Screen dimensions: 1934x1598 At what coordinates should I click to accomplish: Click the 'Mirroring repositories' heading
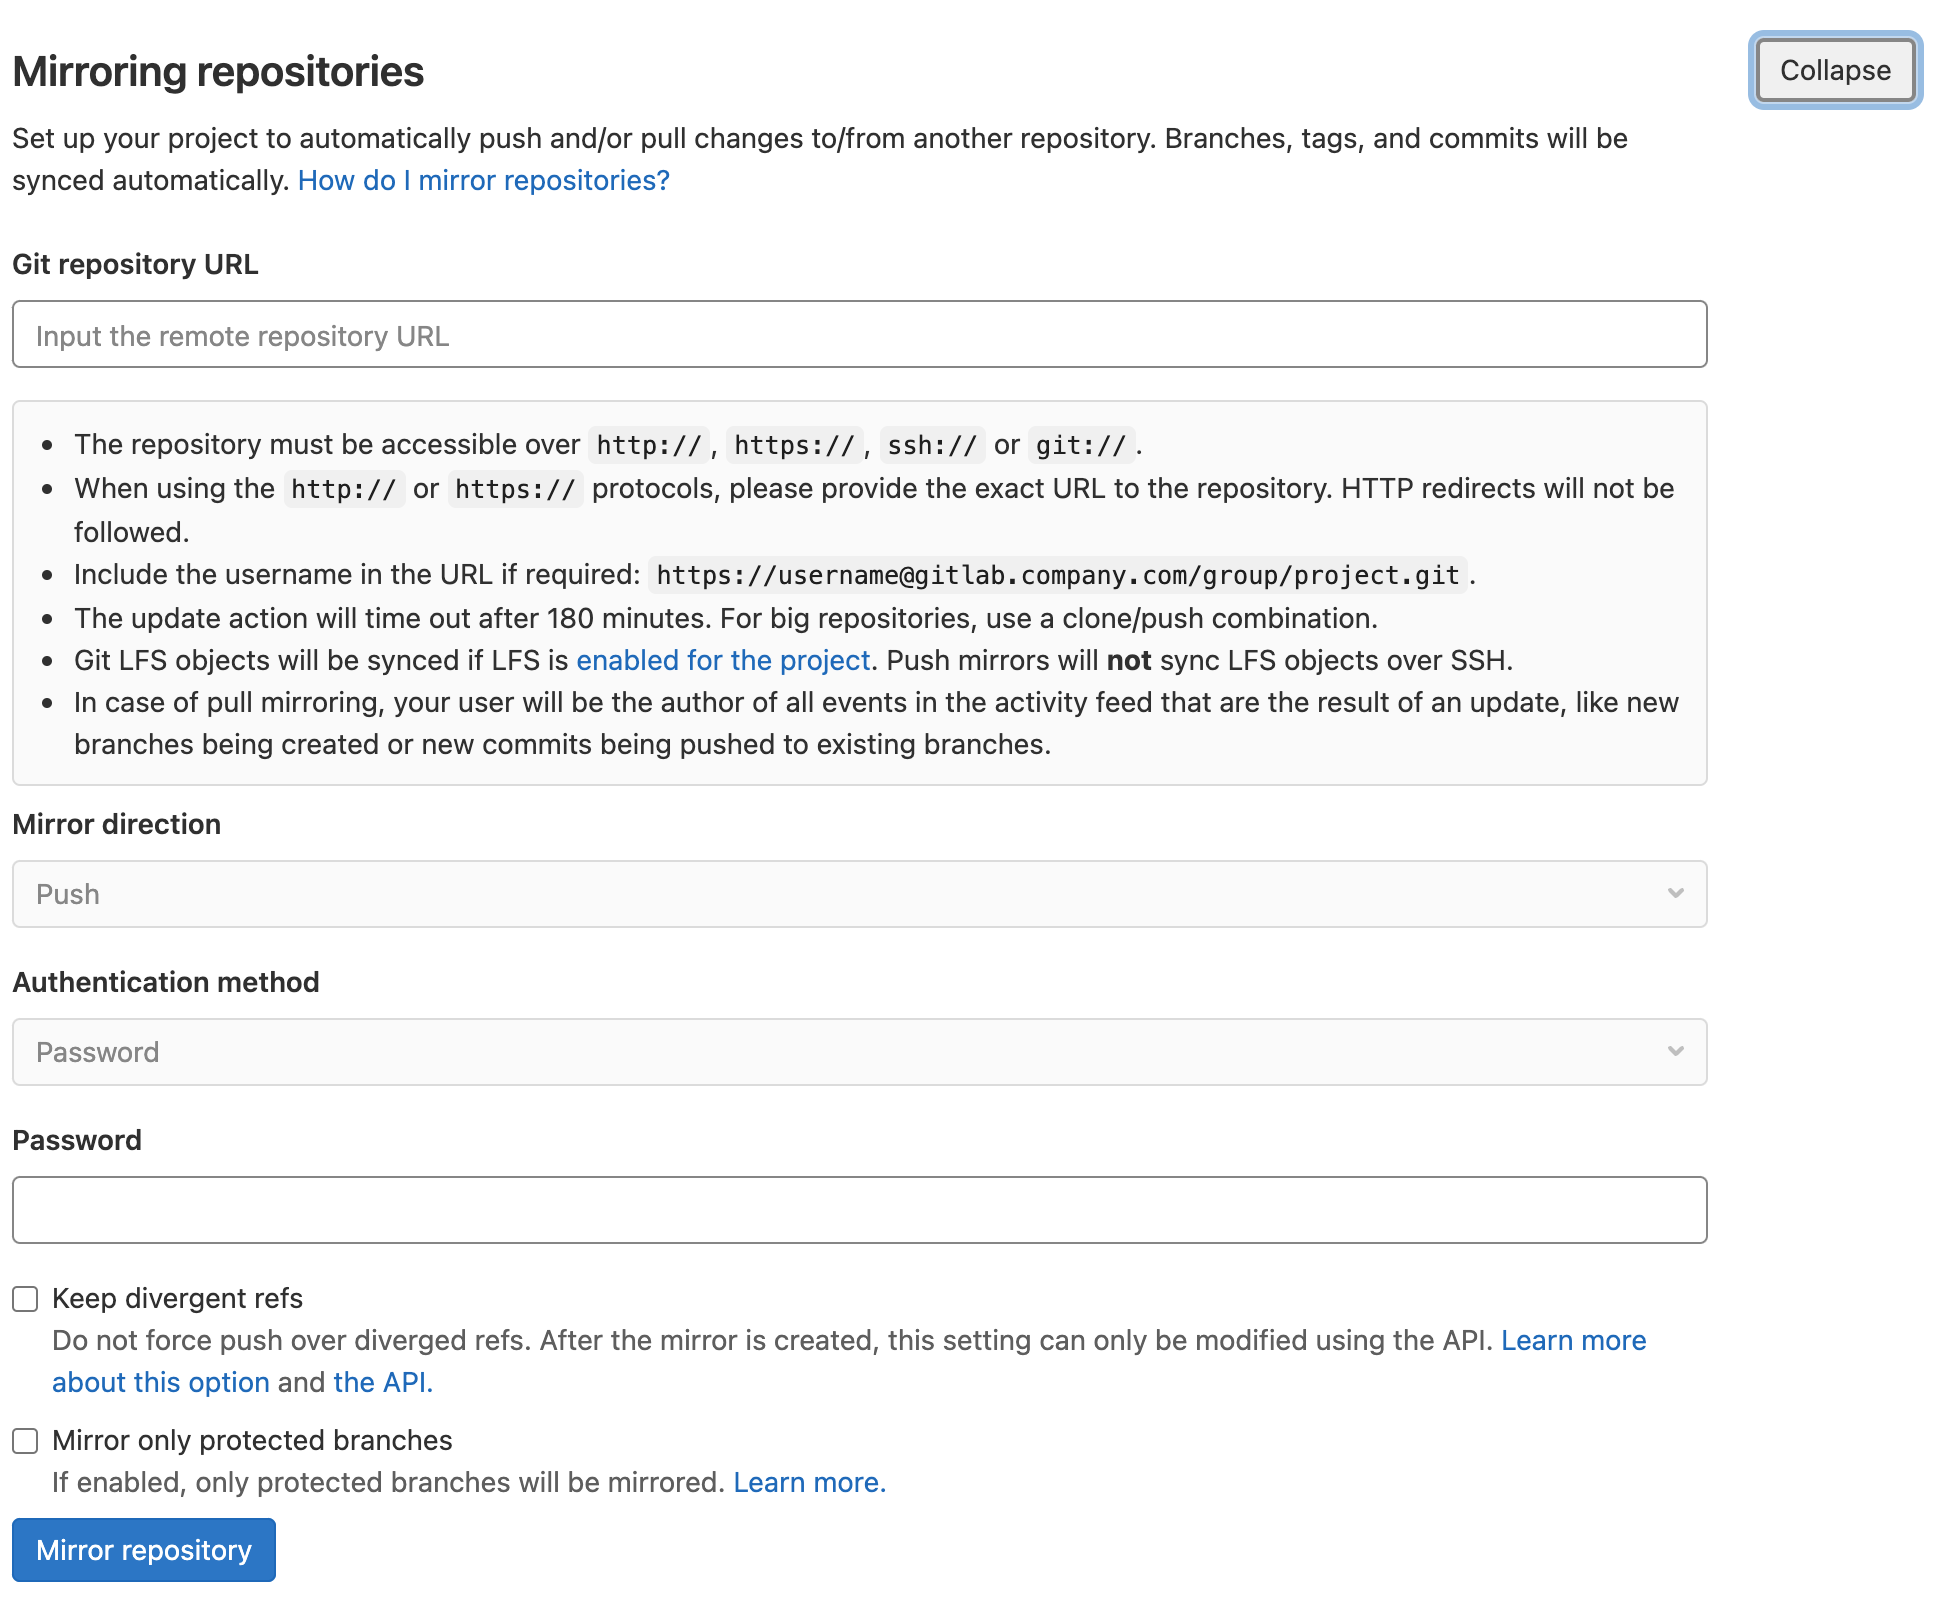click(218, 72)
